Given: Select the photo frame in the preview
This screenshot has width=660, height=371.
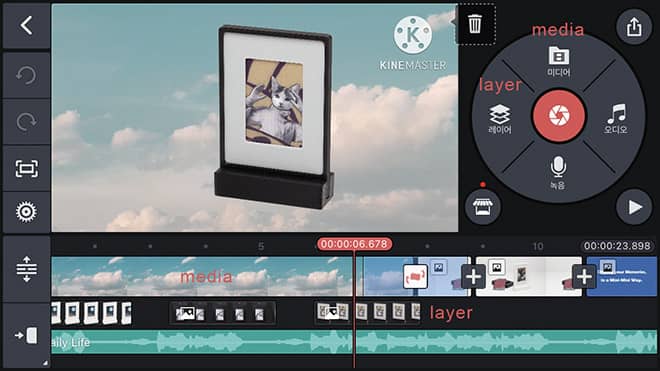Looking at the screenshot, I should tap(274, 116).
